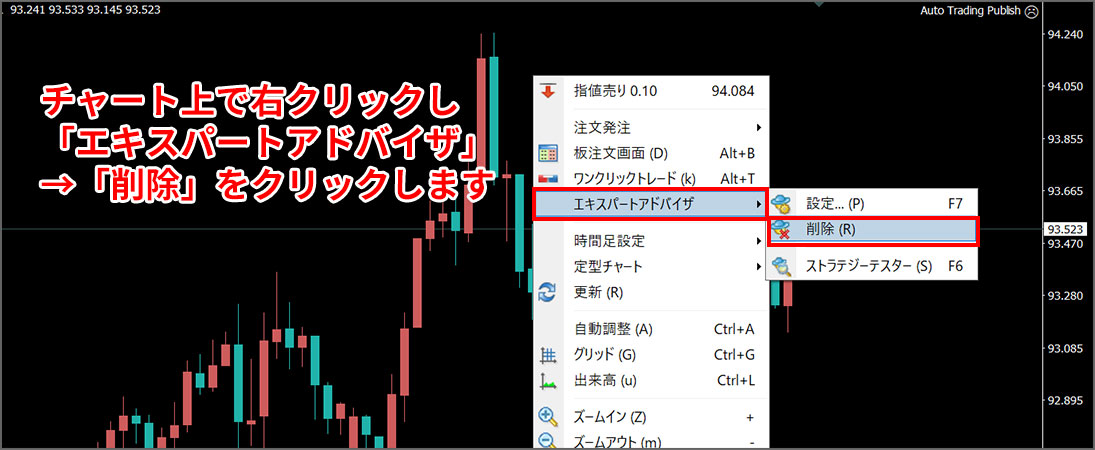This screenshot has width=1095, height=450.
Task: Click the Zoom Out magnifier icon
Action: tap(548, 440)
